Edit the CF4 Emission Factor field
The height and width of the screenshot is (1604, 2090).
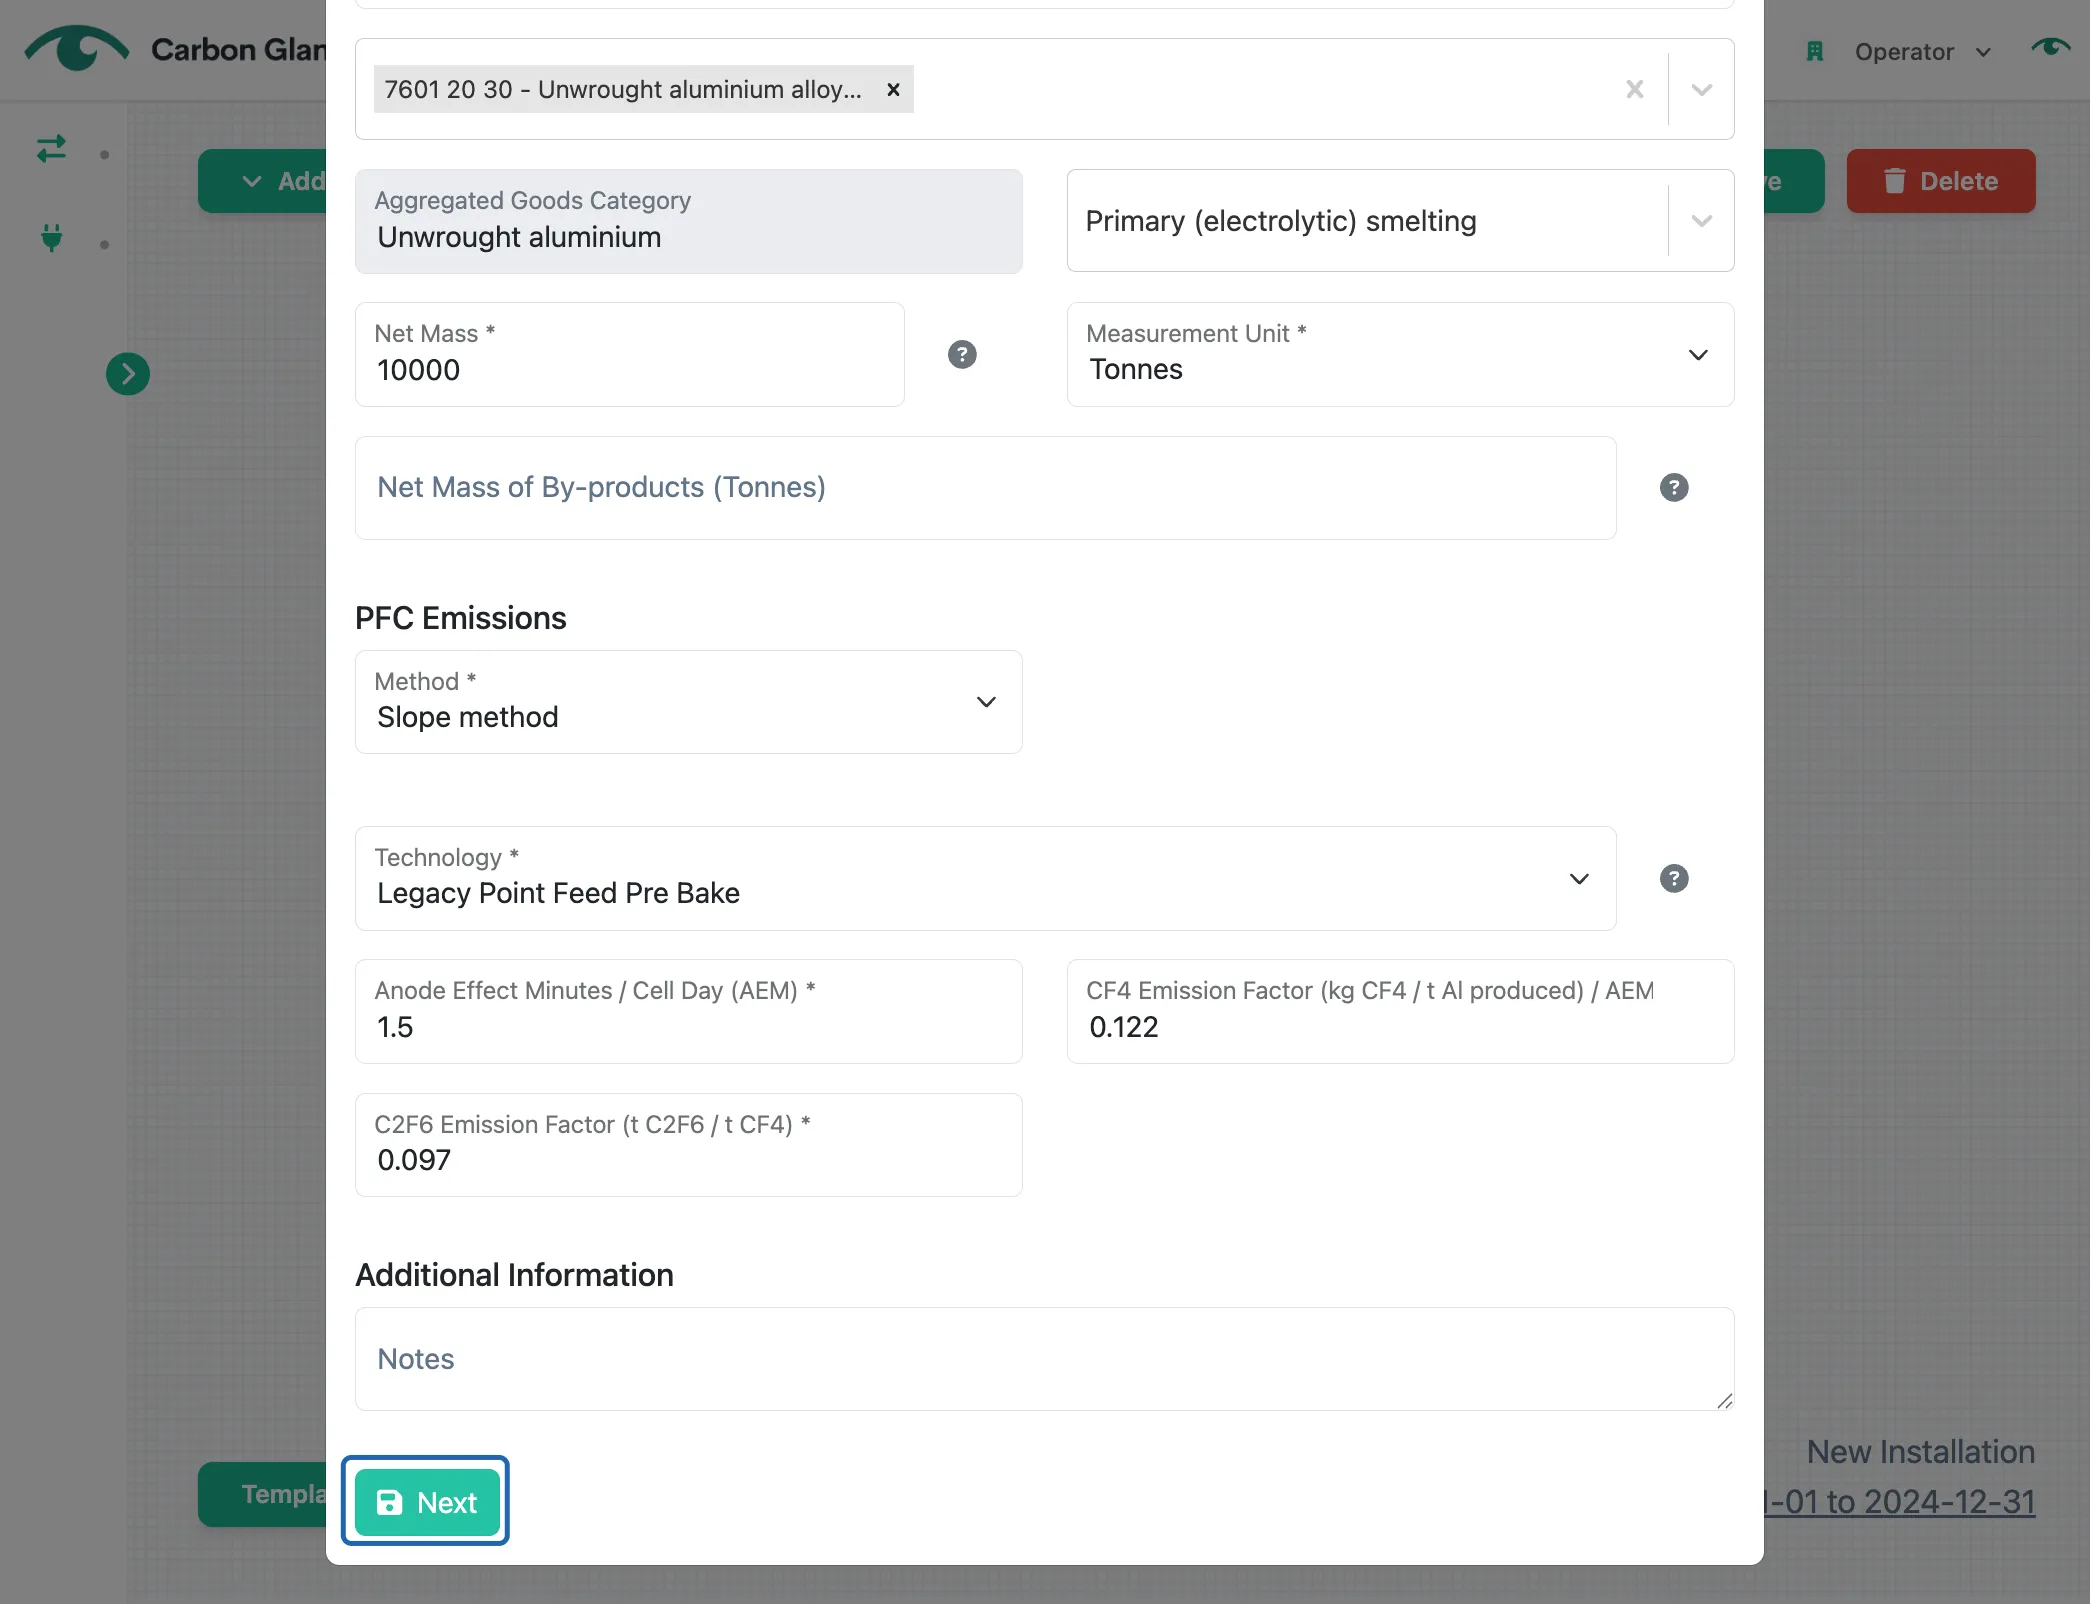pyautogui.click(x=1400, y=1012)
